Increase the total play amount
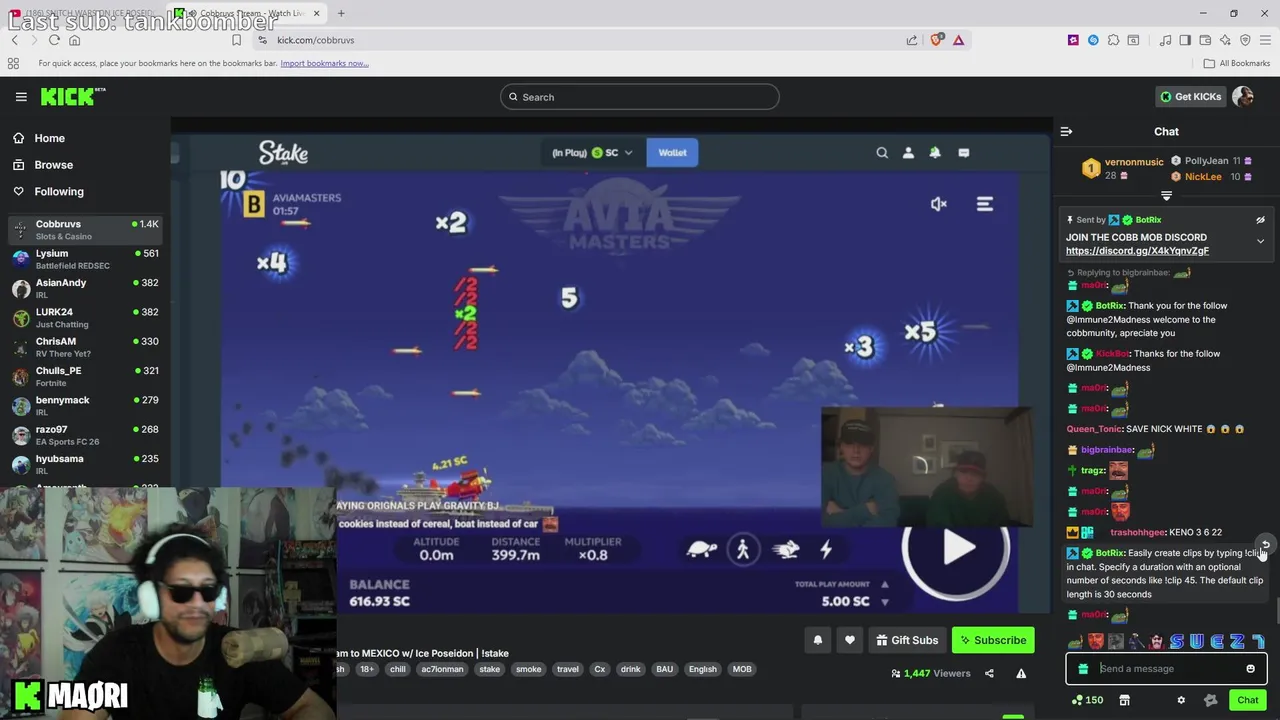 884,584
